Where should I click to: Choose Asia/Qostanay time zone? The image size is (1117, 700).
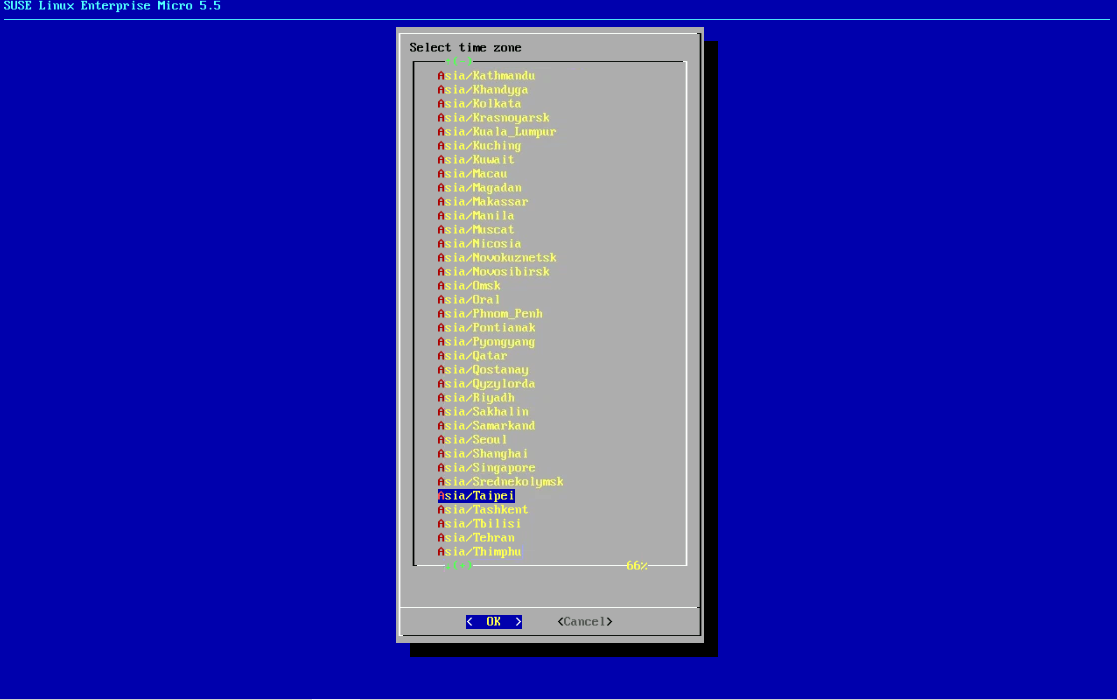click(482, 370)
